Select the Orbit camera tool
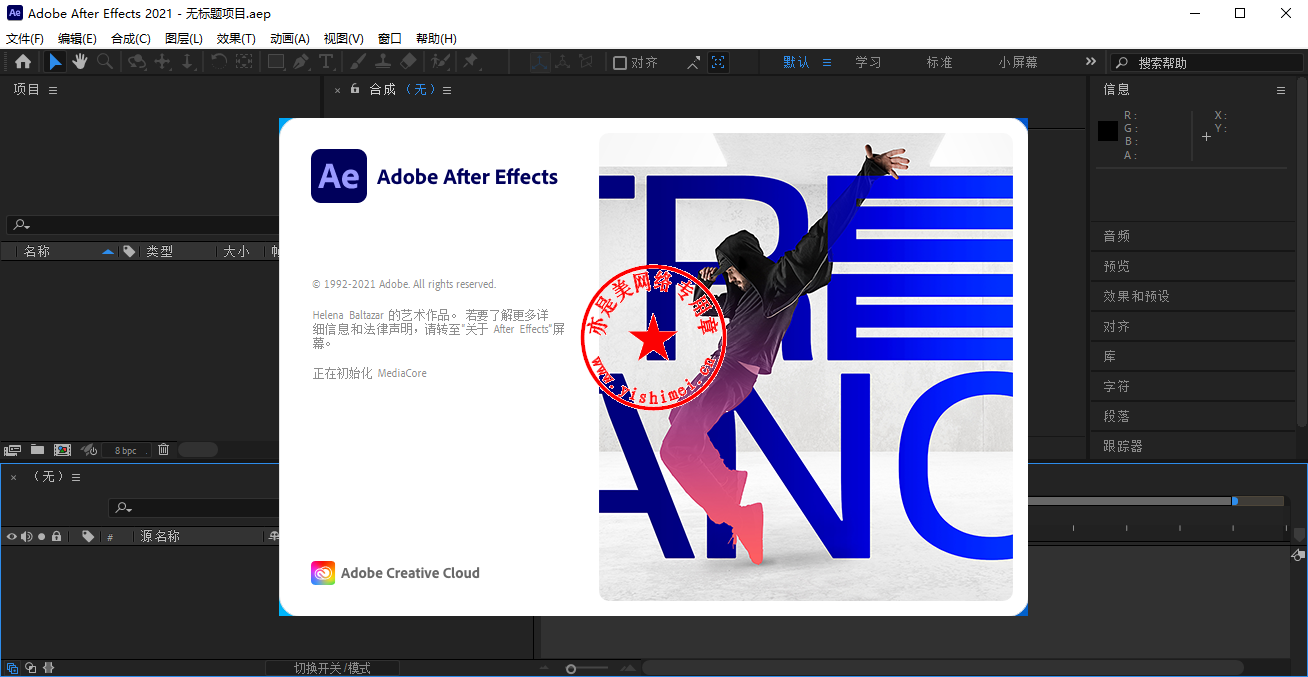The image size is (1308, 677). pyautogui.click(x=137, y=62)
